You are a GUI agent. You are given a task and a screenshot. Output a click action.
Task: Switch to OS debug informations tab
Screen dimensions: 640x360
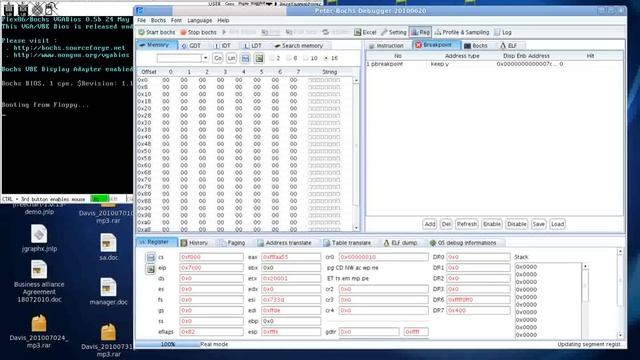tap(463, 243)
